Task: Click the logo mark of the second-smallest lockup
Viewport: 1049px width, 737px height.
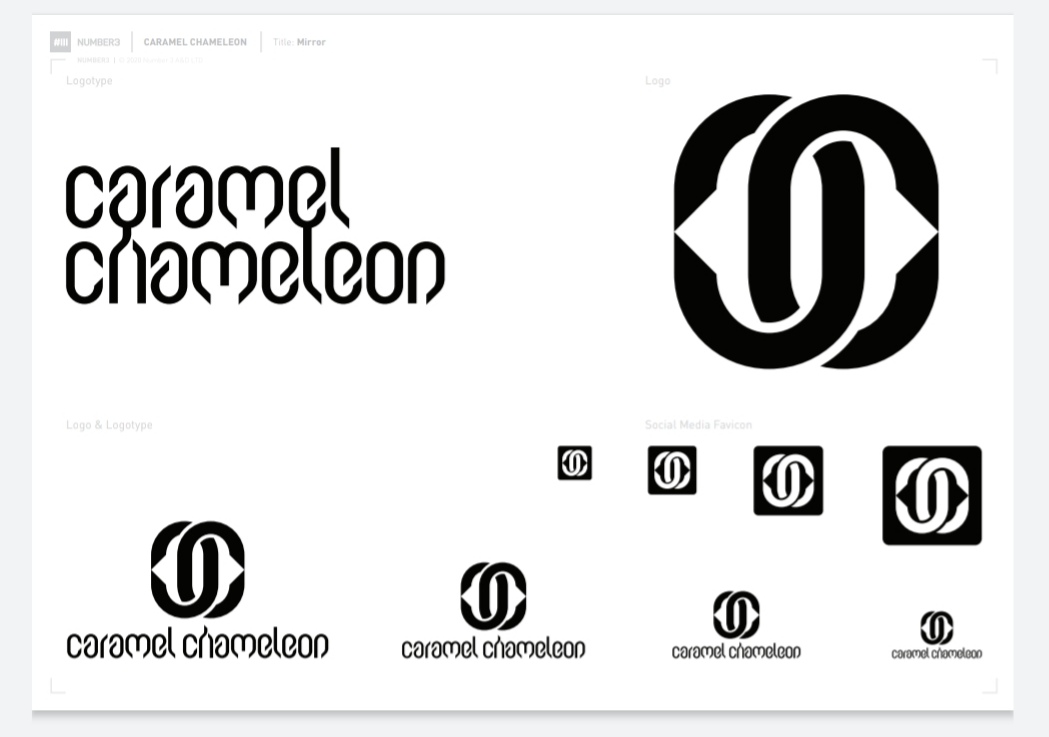Action: click(736, 615)
